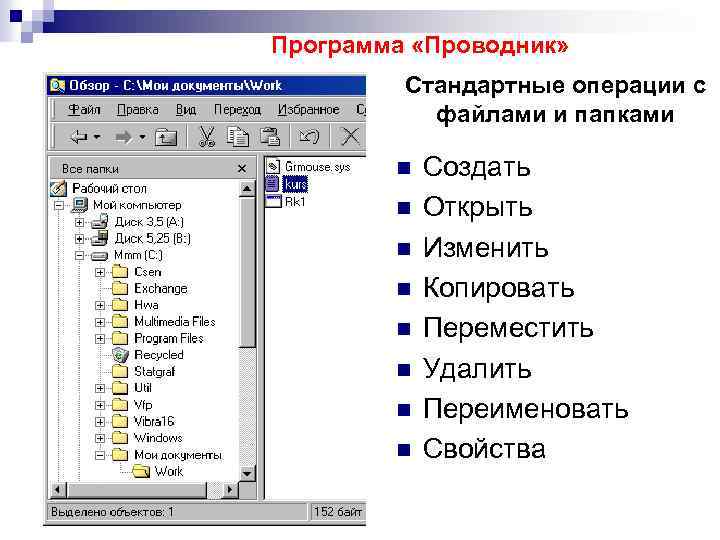
Task: Click the Delete X toolbar icon
Action: 350,136
